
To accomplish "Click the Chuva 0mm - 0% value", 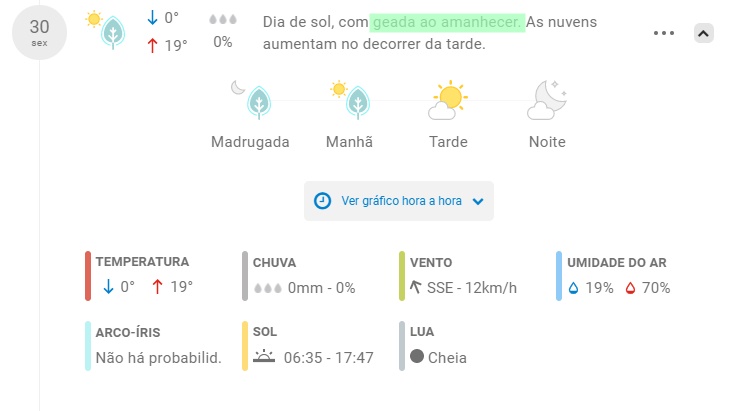I will coord(321,288).
